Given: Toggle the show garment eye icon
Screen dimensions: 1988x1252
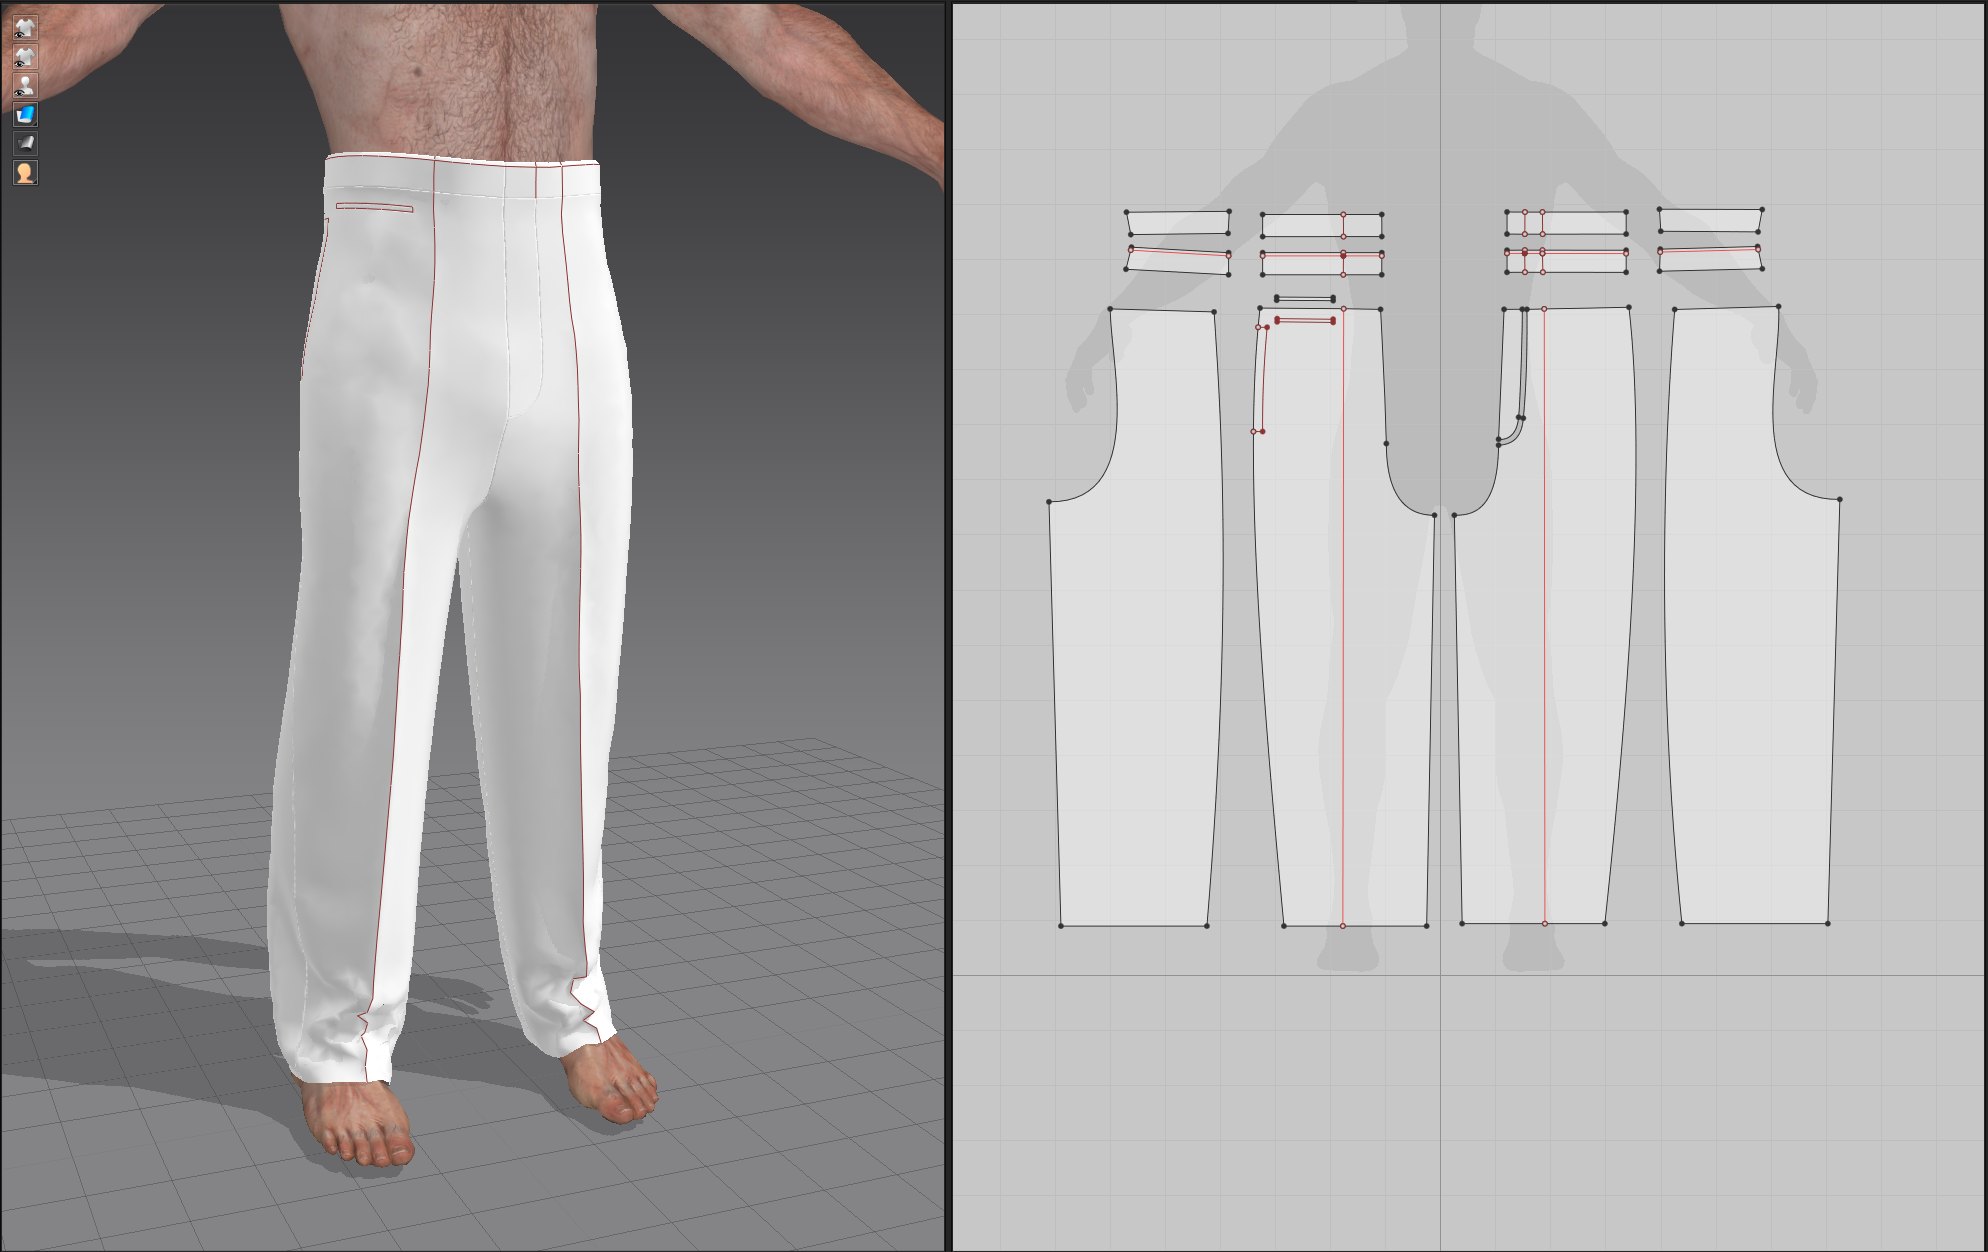Looking at the screenshot, I should (x=25, y=27).
